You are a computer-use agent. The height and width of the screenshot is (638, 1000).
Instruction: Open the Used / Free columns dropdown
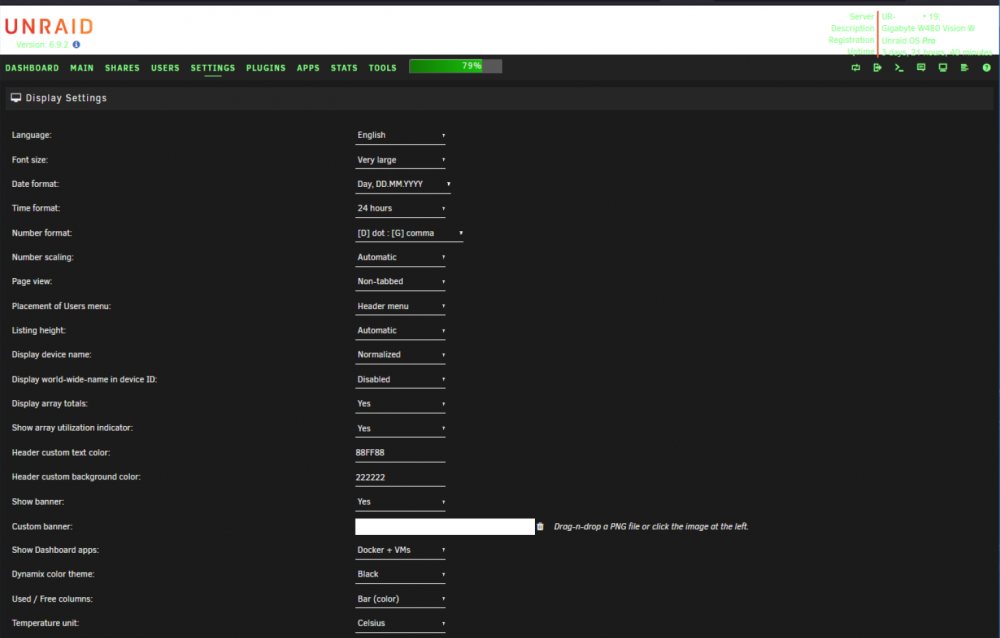point(401,599)
